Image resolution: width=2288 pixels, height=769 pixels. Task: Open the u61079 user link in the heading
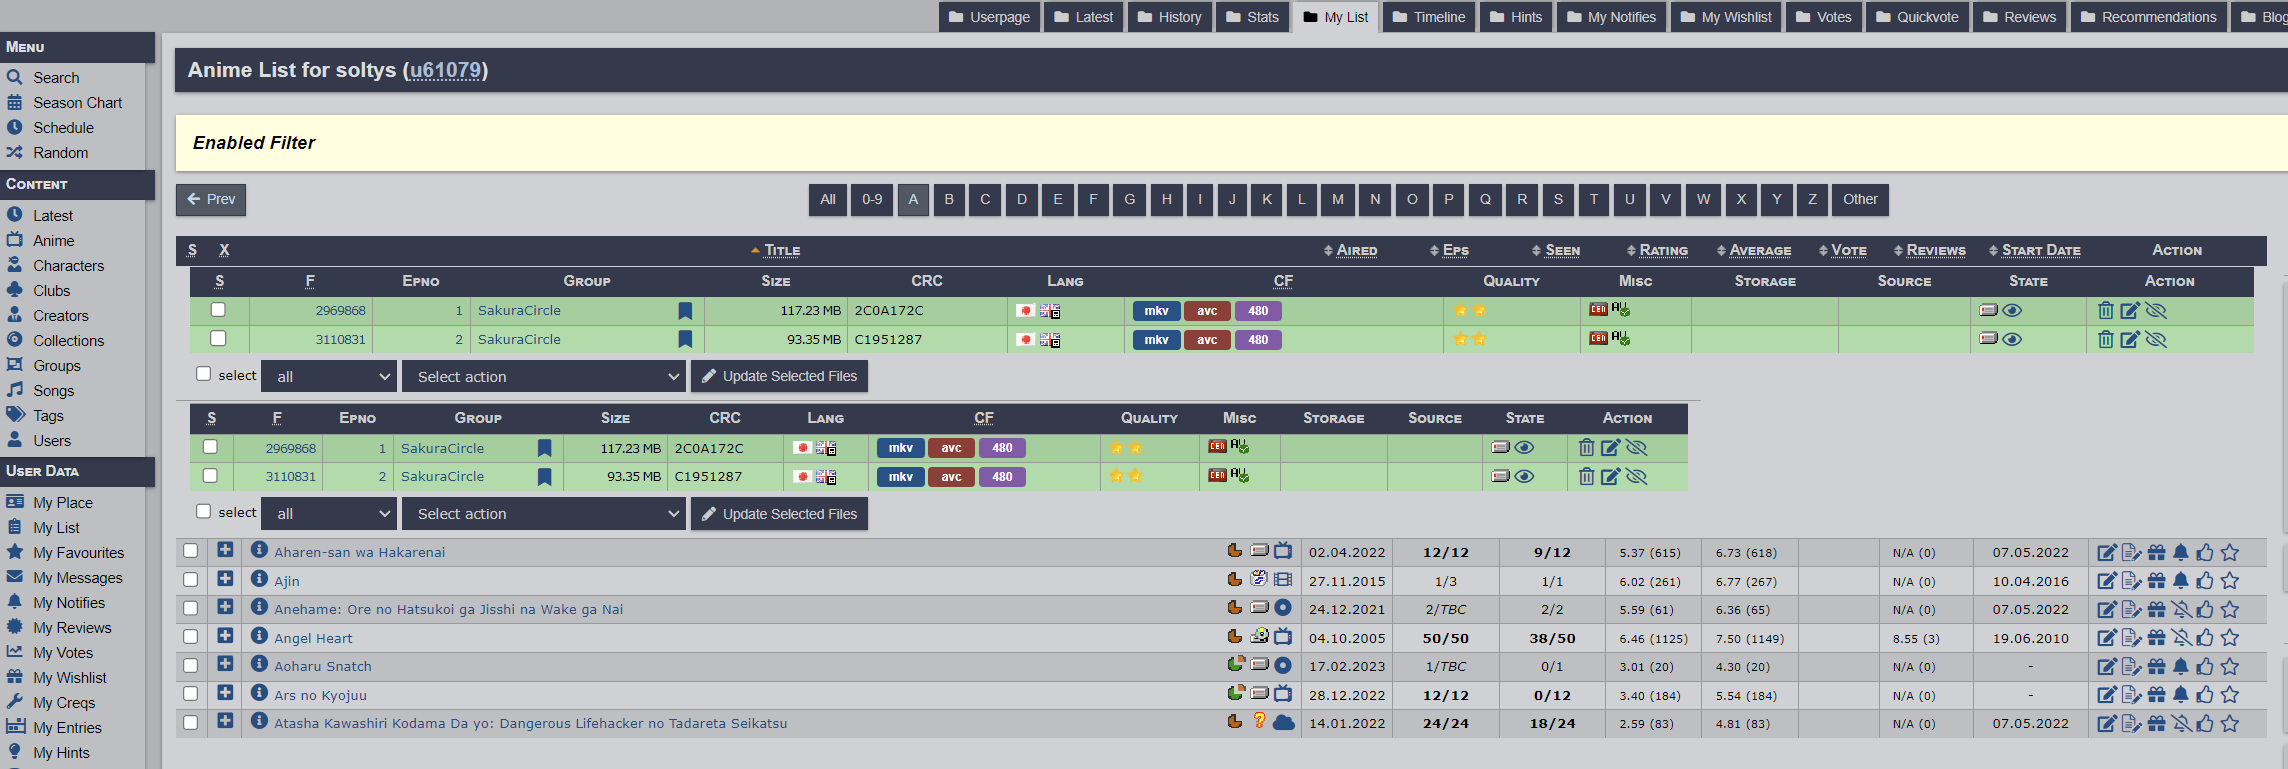[x=445, y=70]
